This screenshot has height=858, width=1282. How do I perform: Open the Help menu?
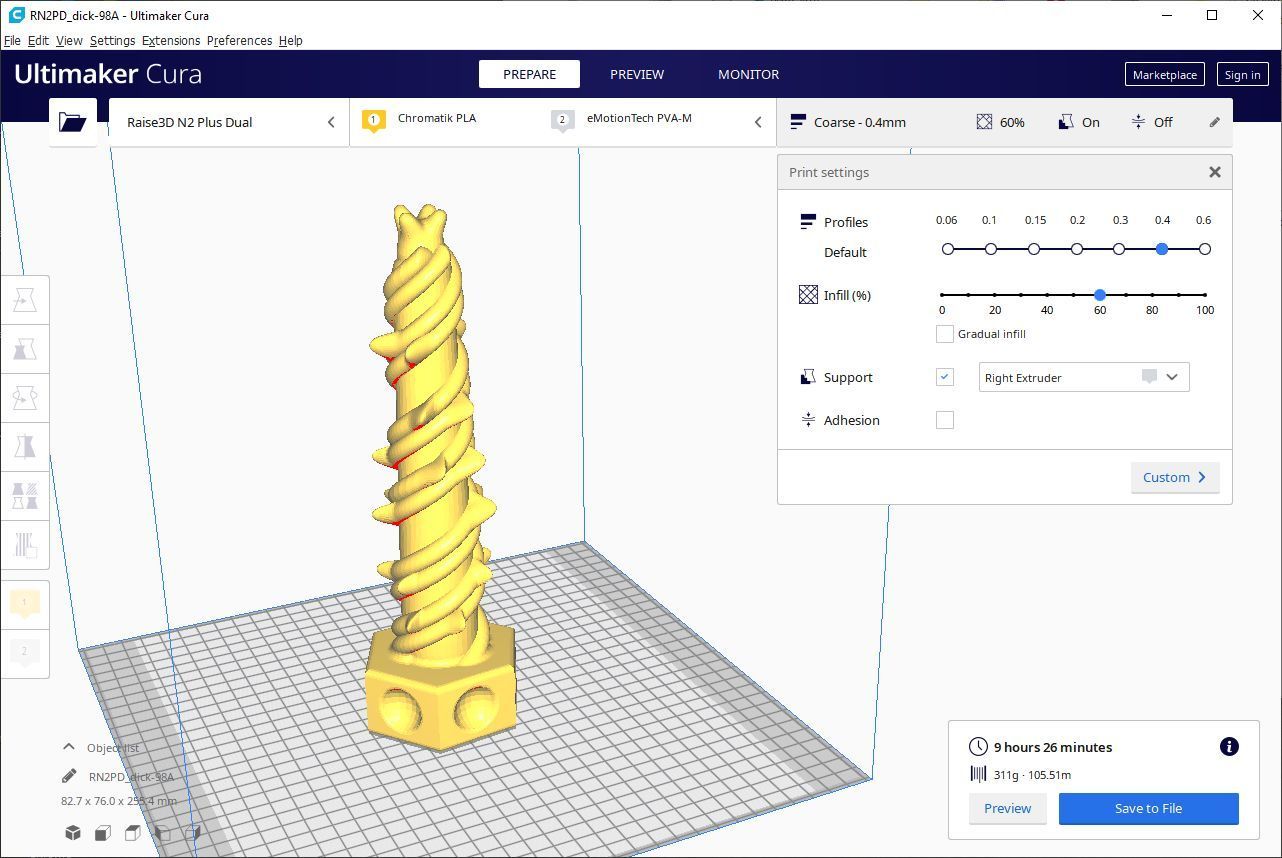[291, 41]
